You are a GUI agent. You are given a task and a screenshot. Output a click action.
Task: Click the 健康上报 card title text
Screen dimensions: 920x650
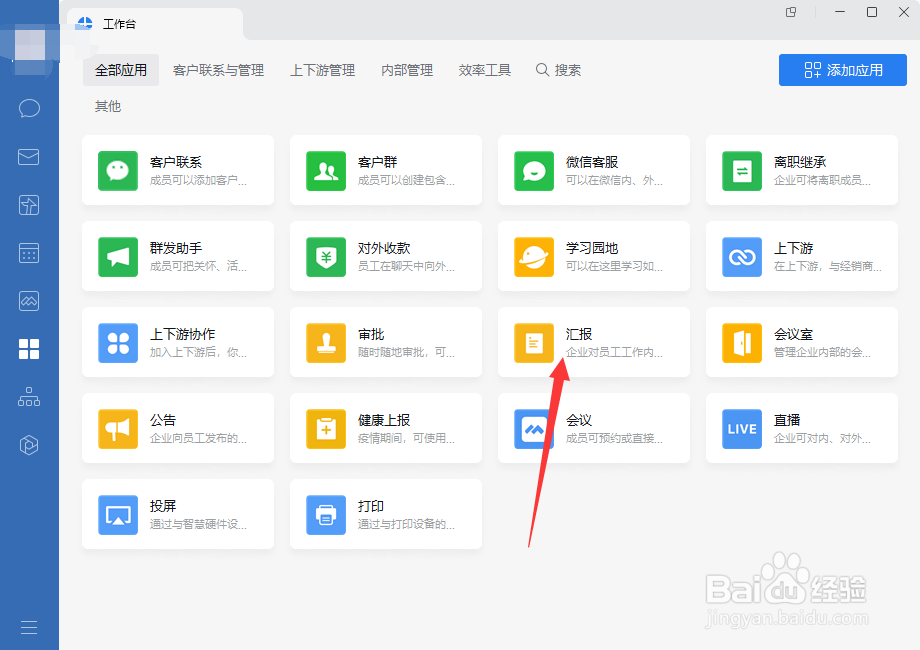pyautogui.click(x=384, y=420)
